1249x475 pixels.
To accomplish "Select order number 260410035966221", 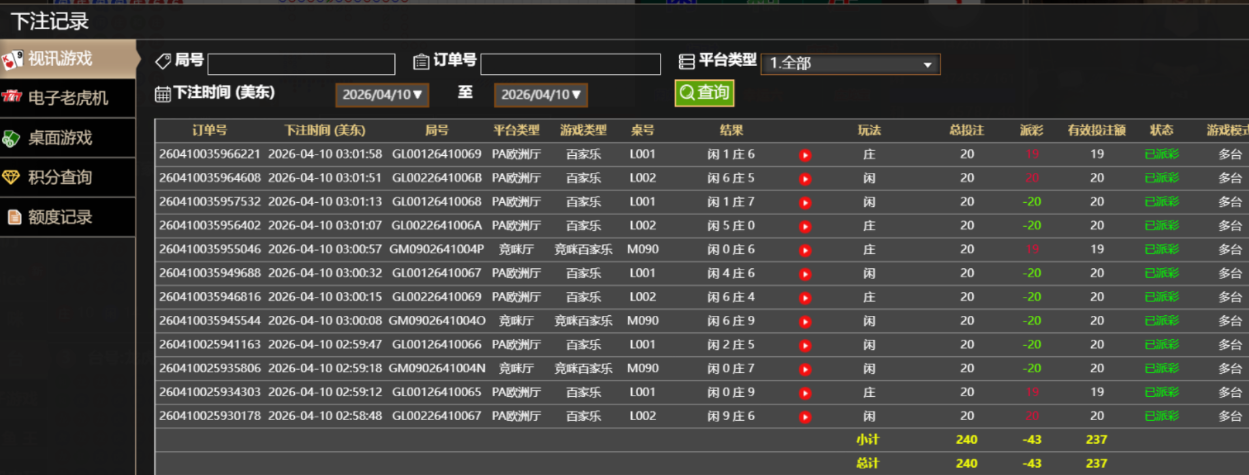I will coord(210,154).
